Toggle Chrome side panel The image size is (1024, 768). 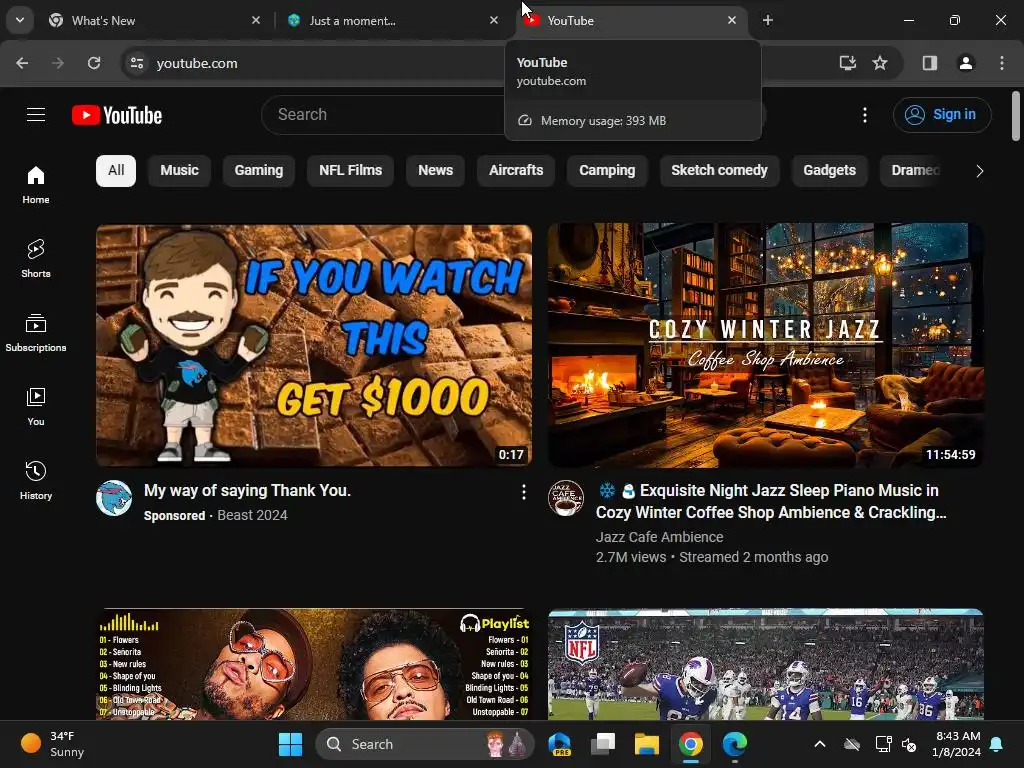click(x=930, y=63)
